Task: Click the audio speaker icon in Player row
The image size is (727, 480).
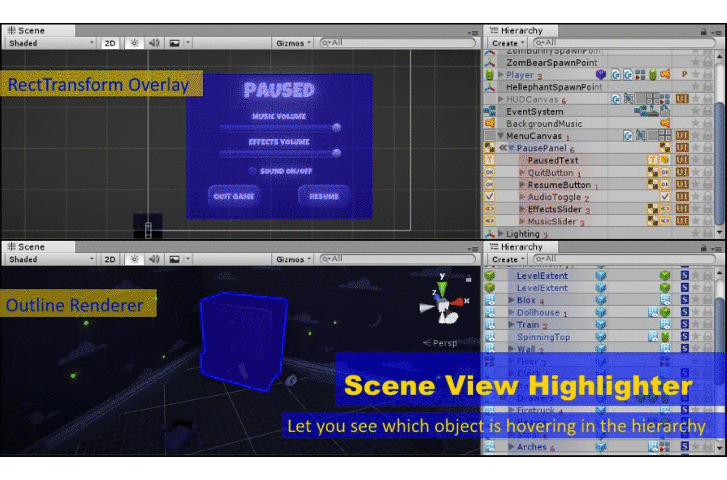Action: click(665, 75)
